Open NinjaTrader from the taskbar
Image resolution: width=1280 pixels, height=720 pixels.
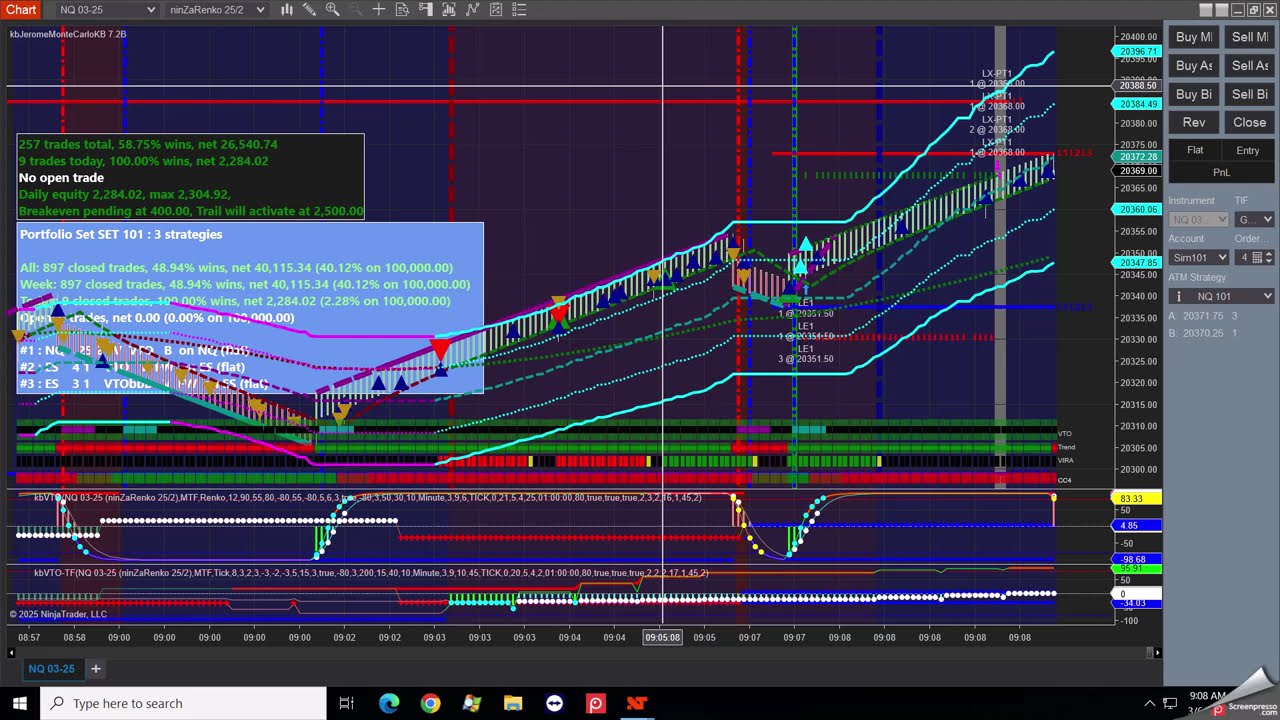[636, 703]
